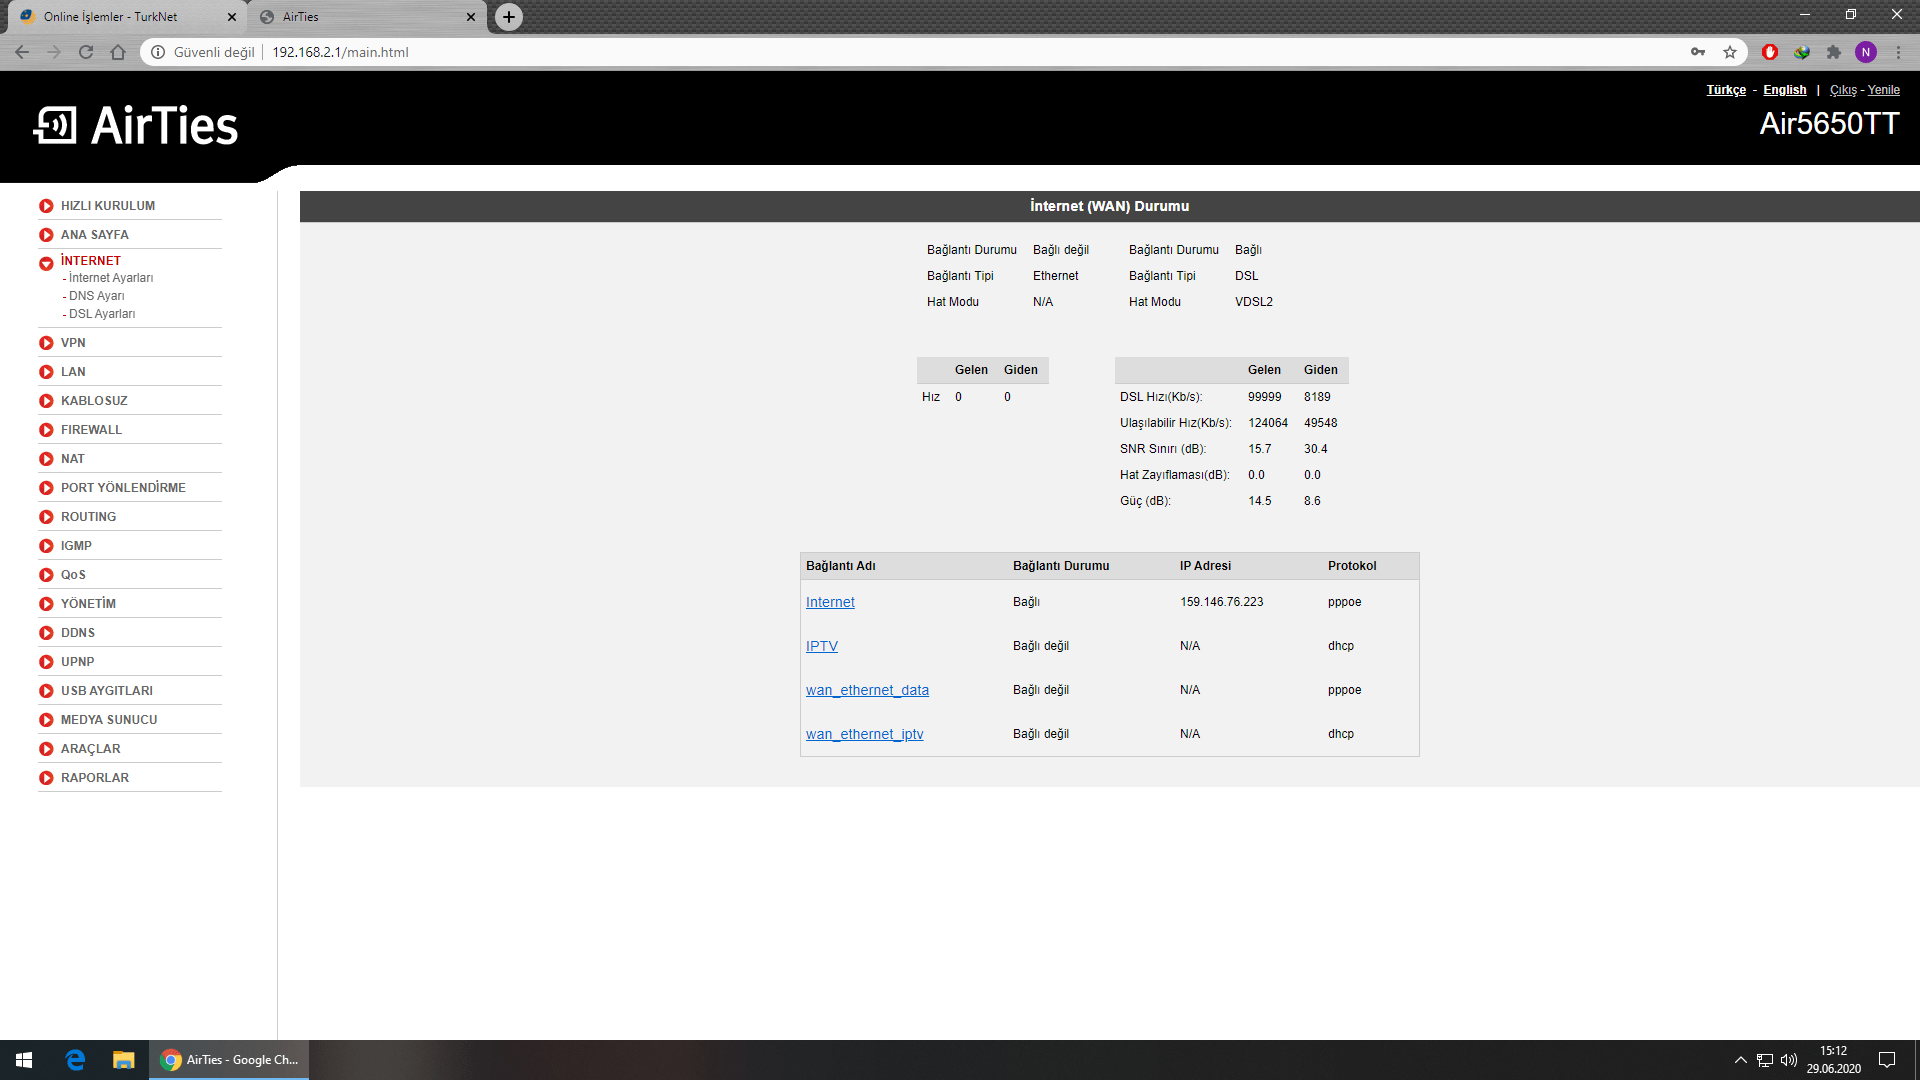Screen dimensions: 1920x1080
Task: Expand the YÖNETİM menu arrow
Action: (x=46, y=604)
